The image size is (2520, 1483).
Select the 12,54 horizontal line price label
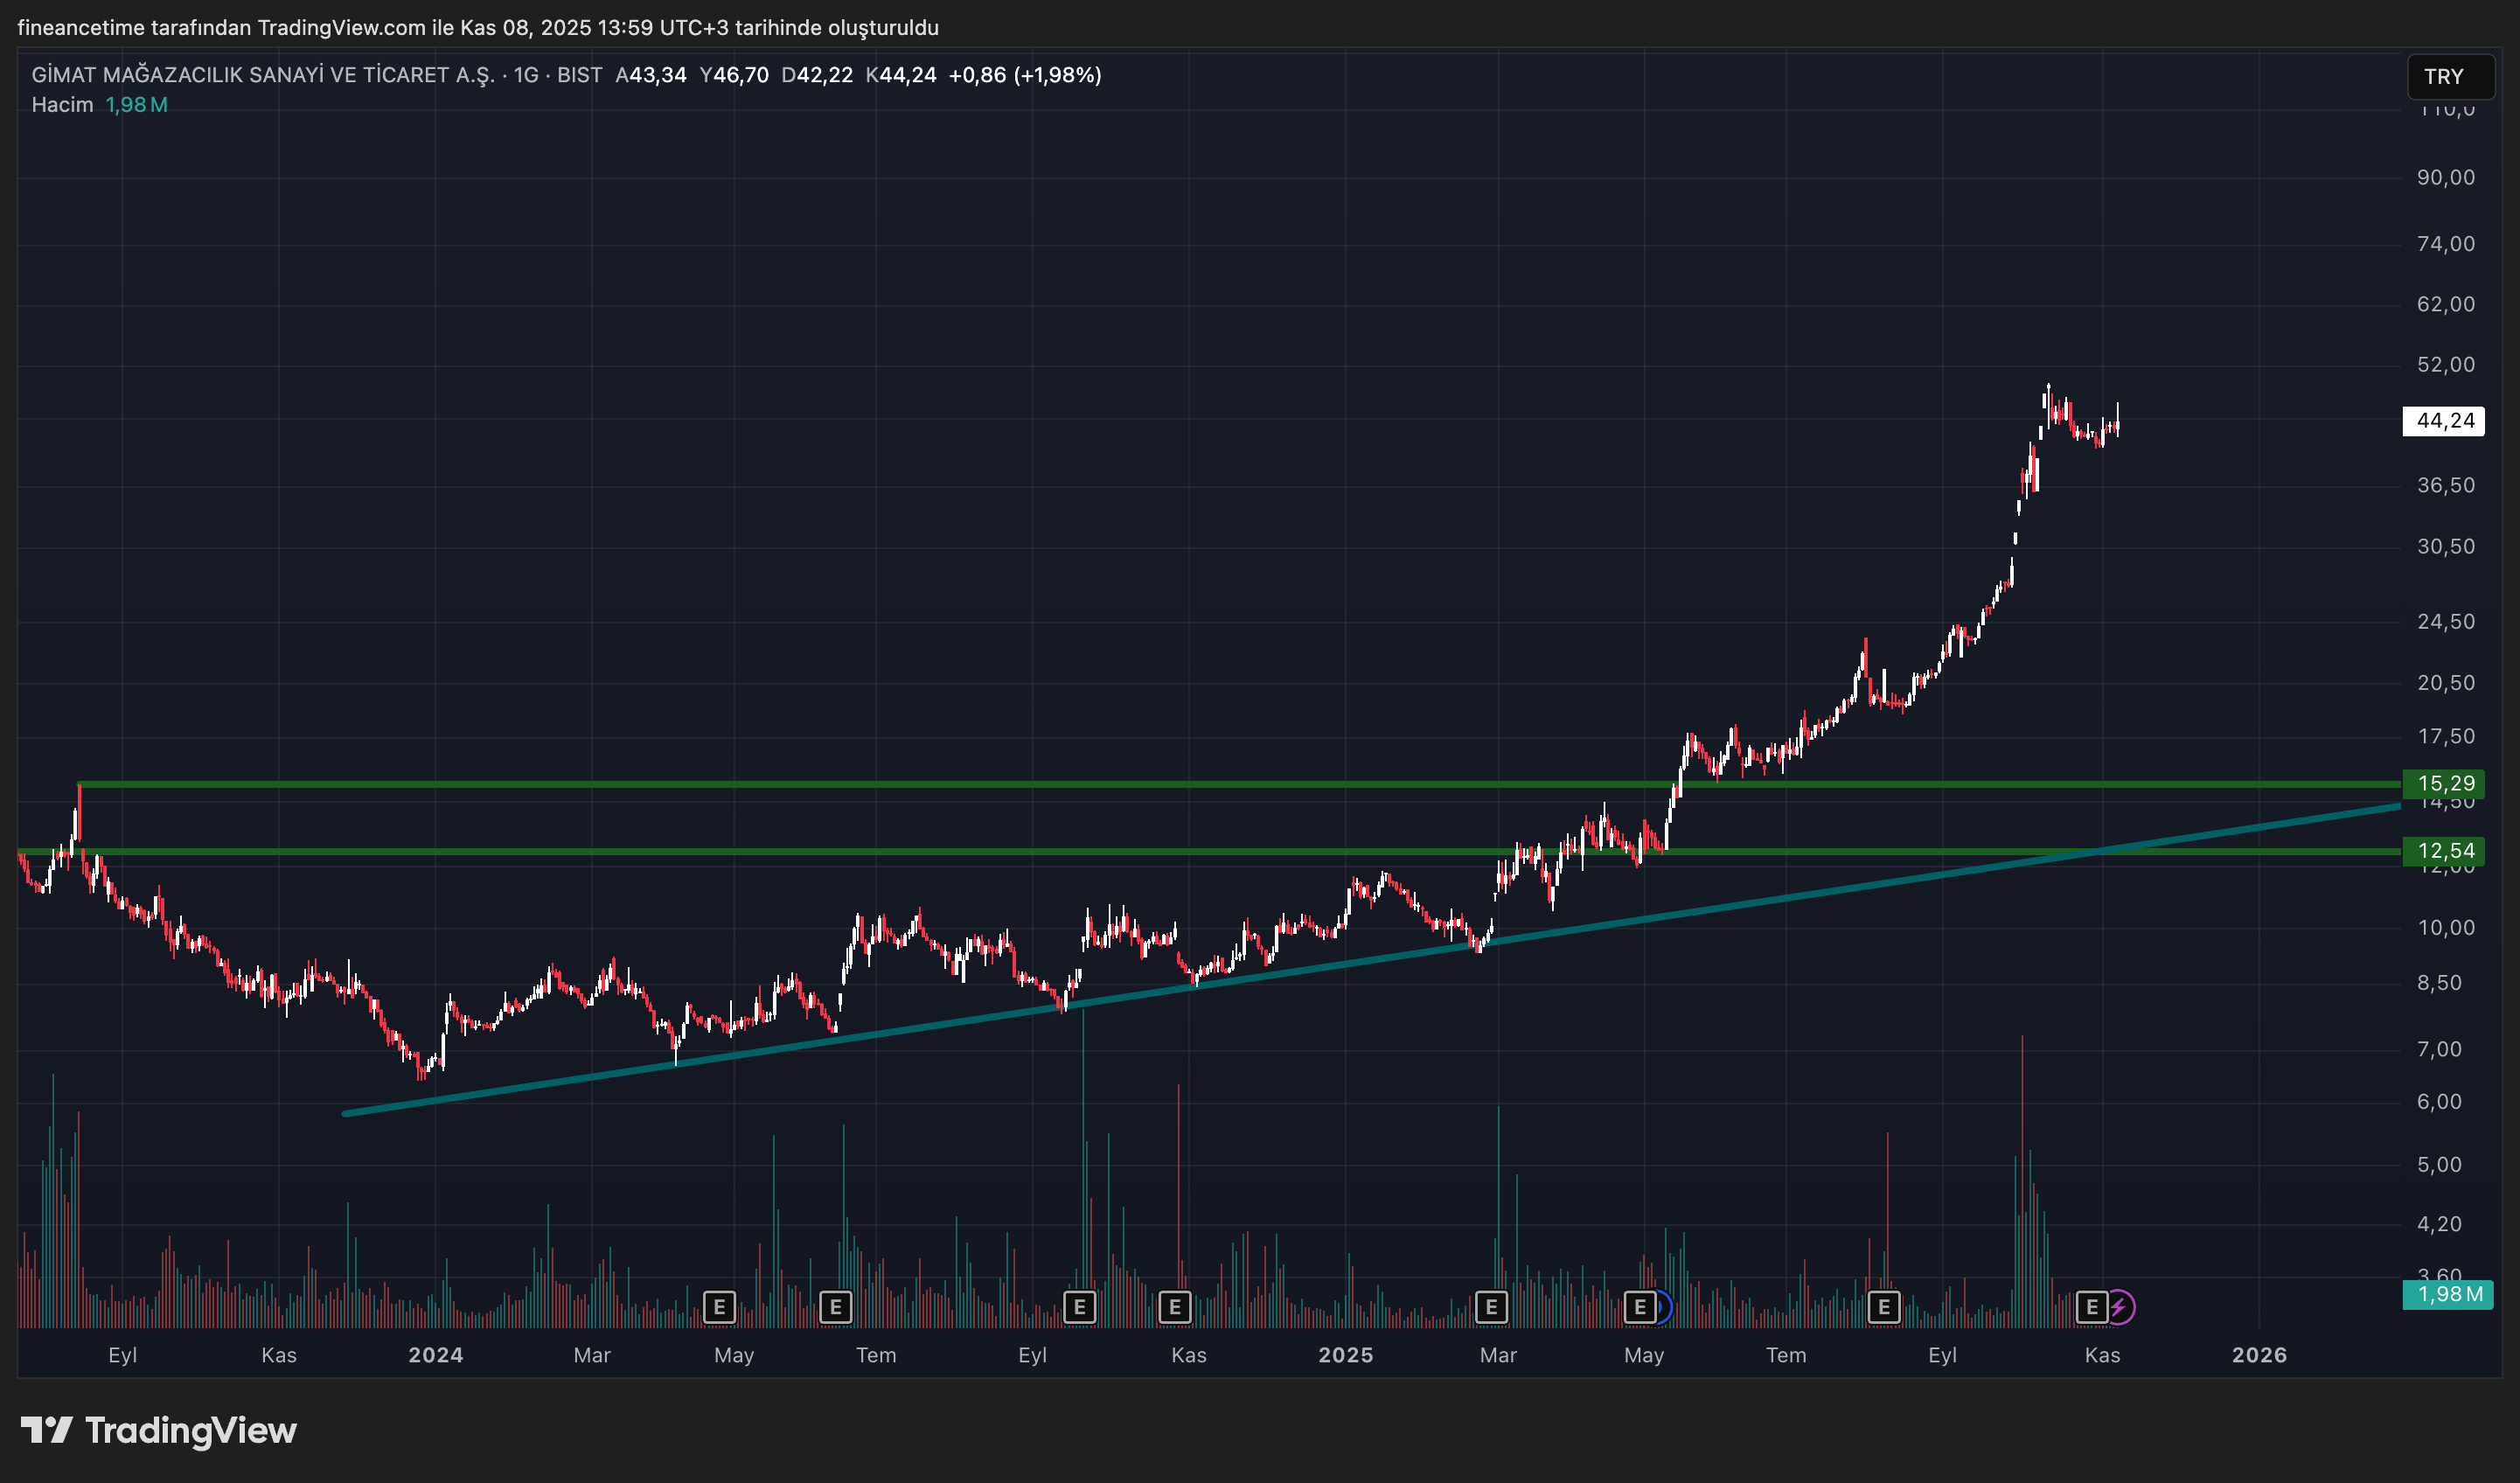pyautogui.click(x=2445, y=851)
